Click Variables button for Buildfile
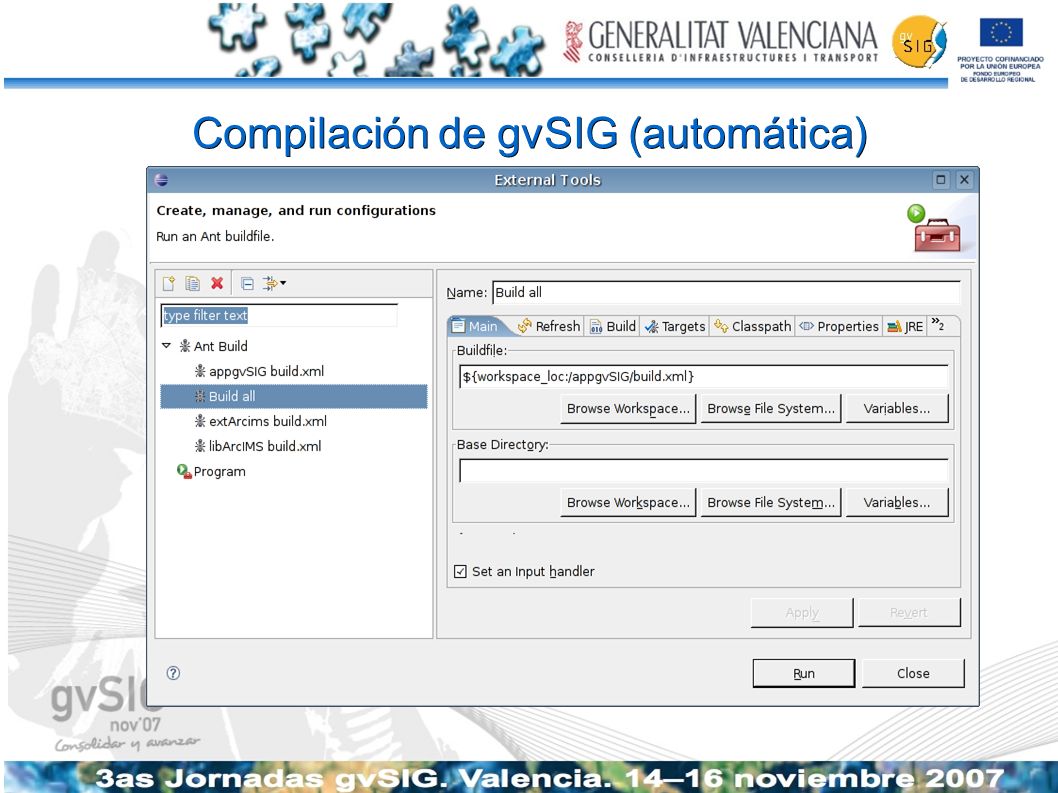The height and width of the screenshot is (793, 1058). (x=897, y=408)
